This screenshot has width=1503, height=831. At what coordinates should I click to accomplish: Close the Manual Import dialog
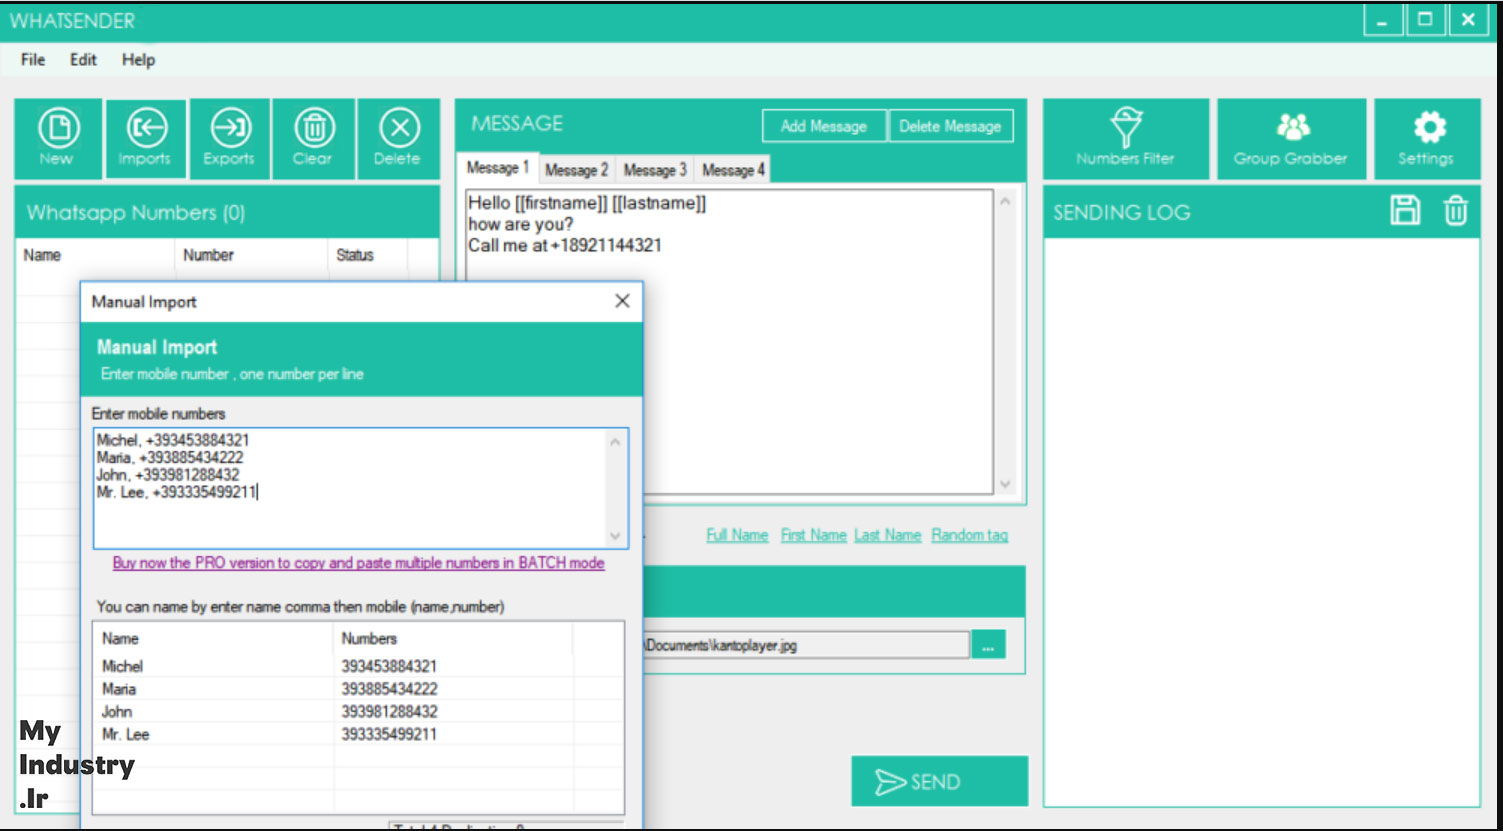622,301
